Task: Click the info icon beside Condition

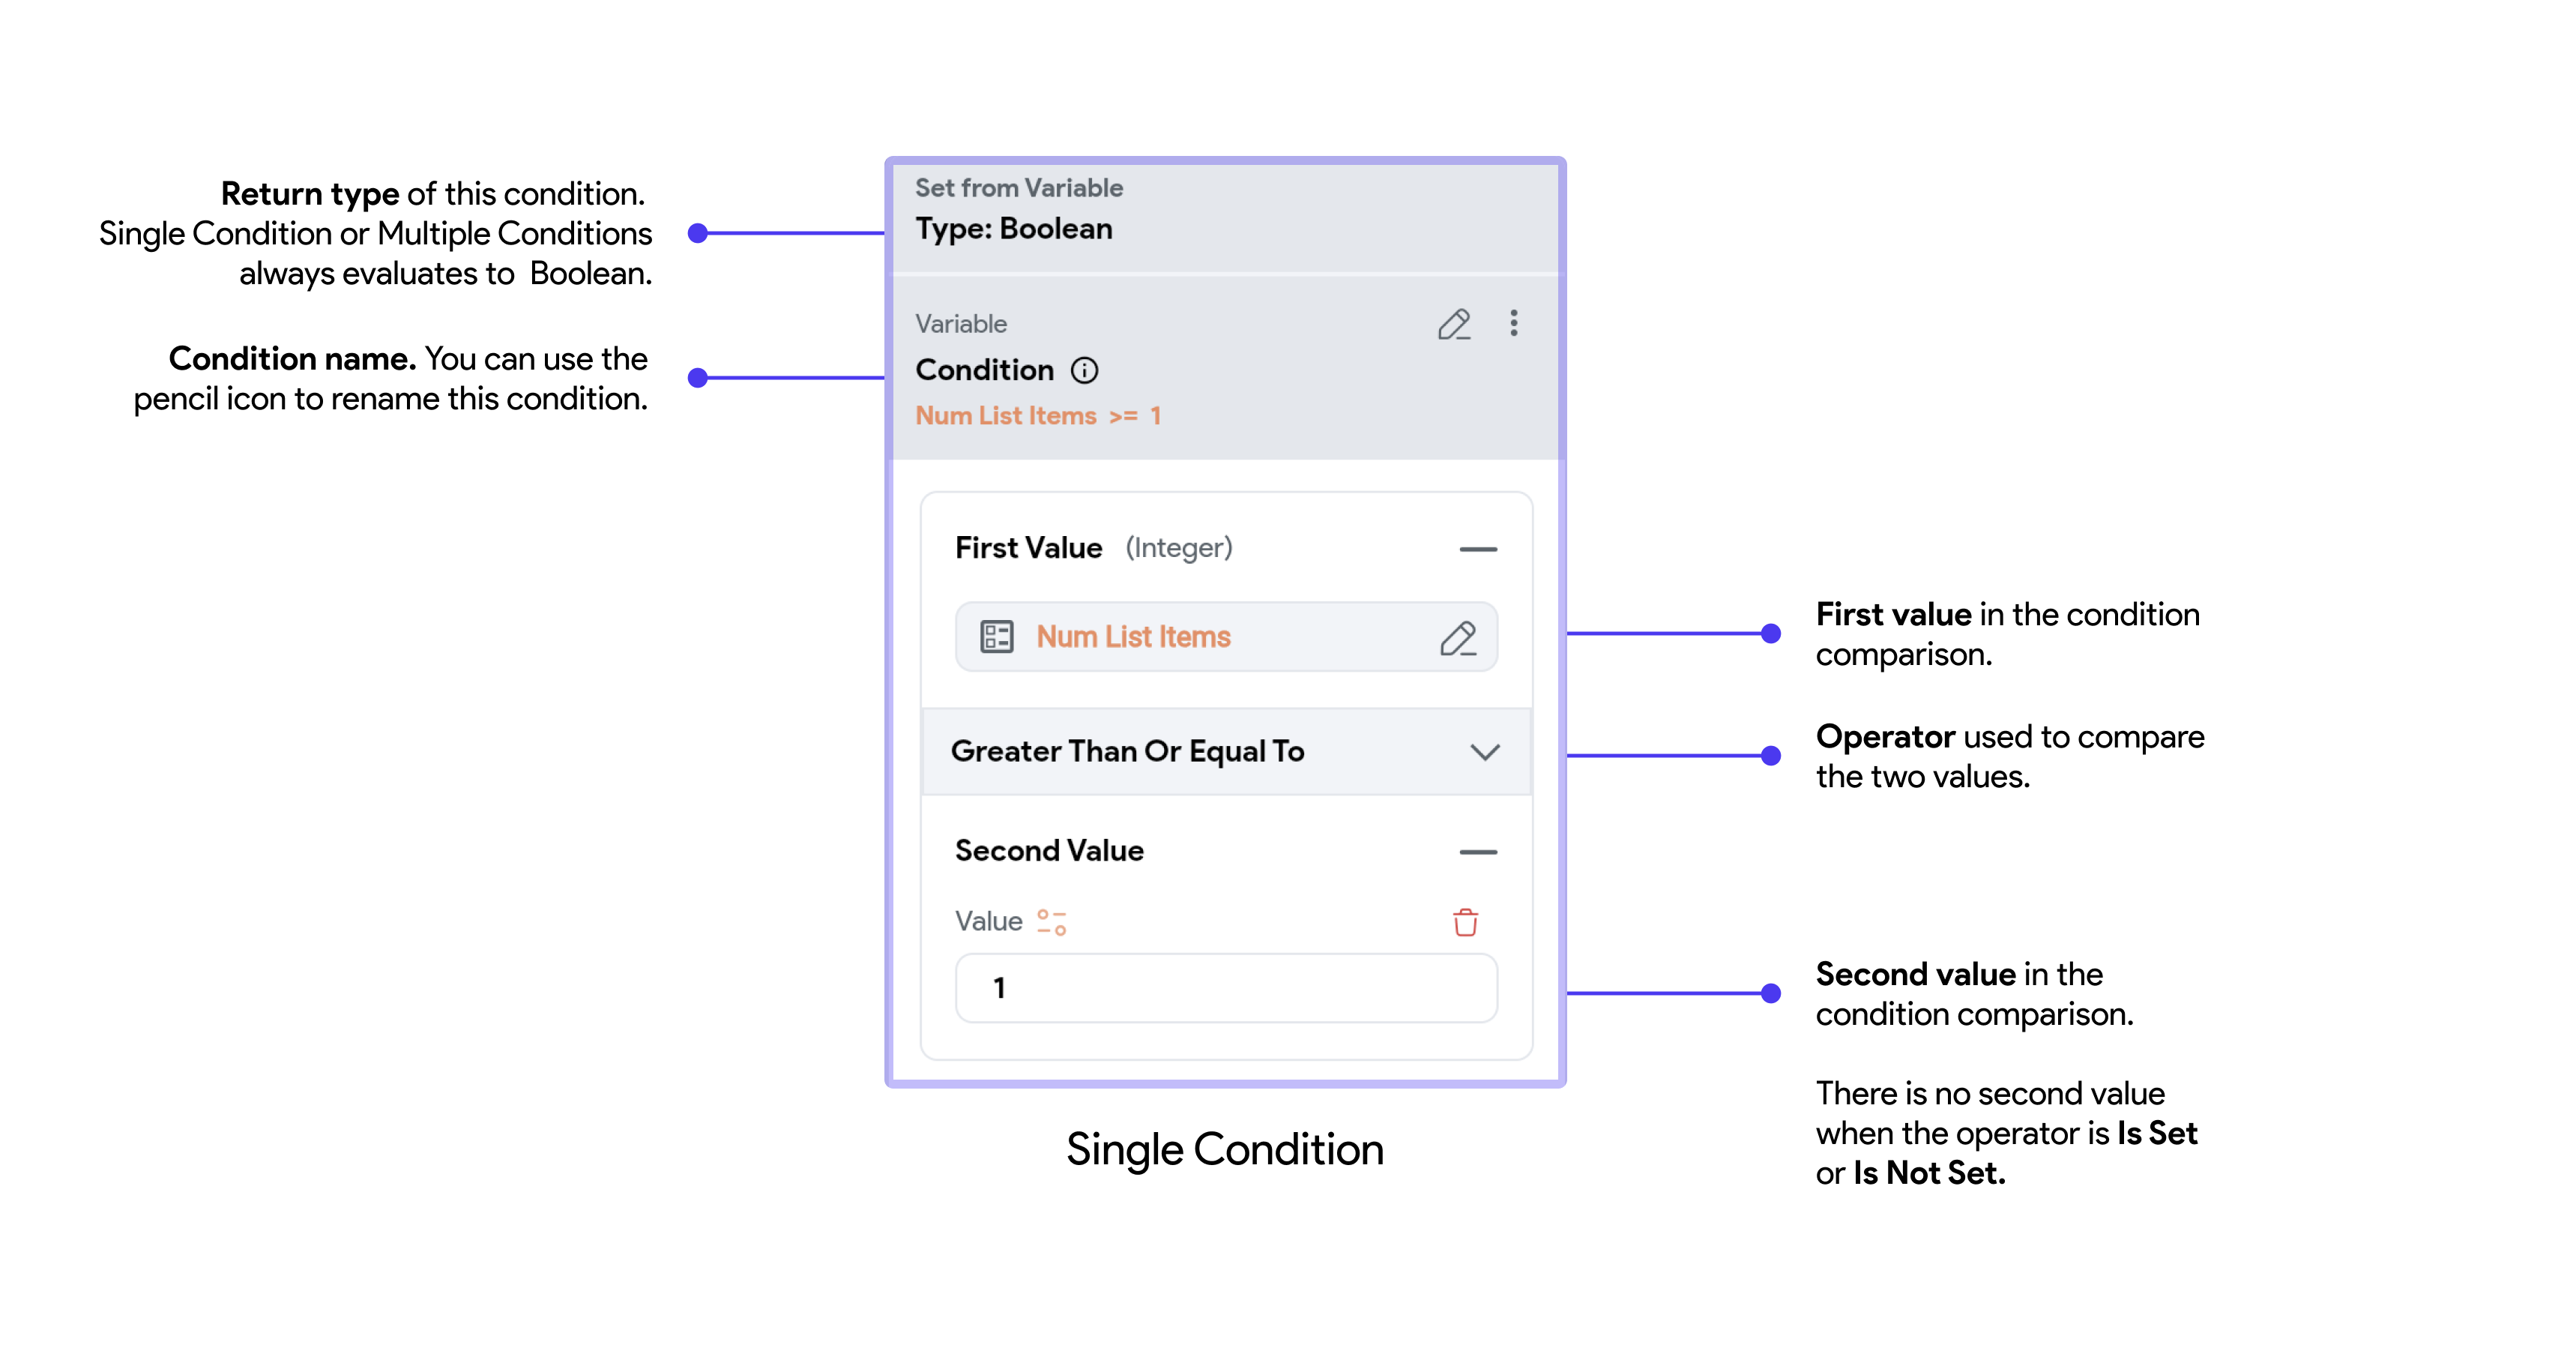Action: click(1084, 371)
